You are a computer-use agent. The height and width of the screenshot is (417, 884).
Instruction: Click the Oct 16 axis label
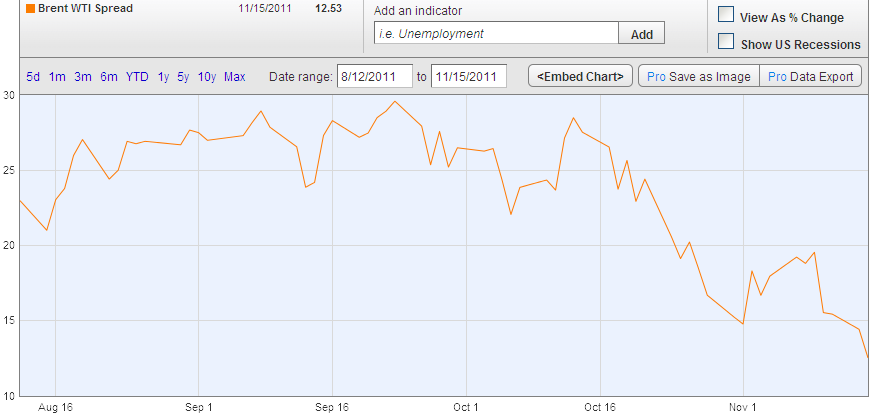(600, 407)
